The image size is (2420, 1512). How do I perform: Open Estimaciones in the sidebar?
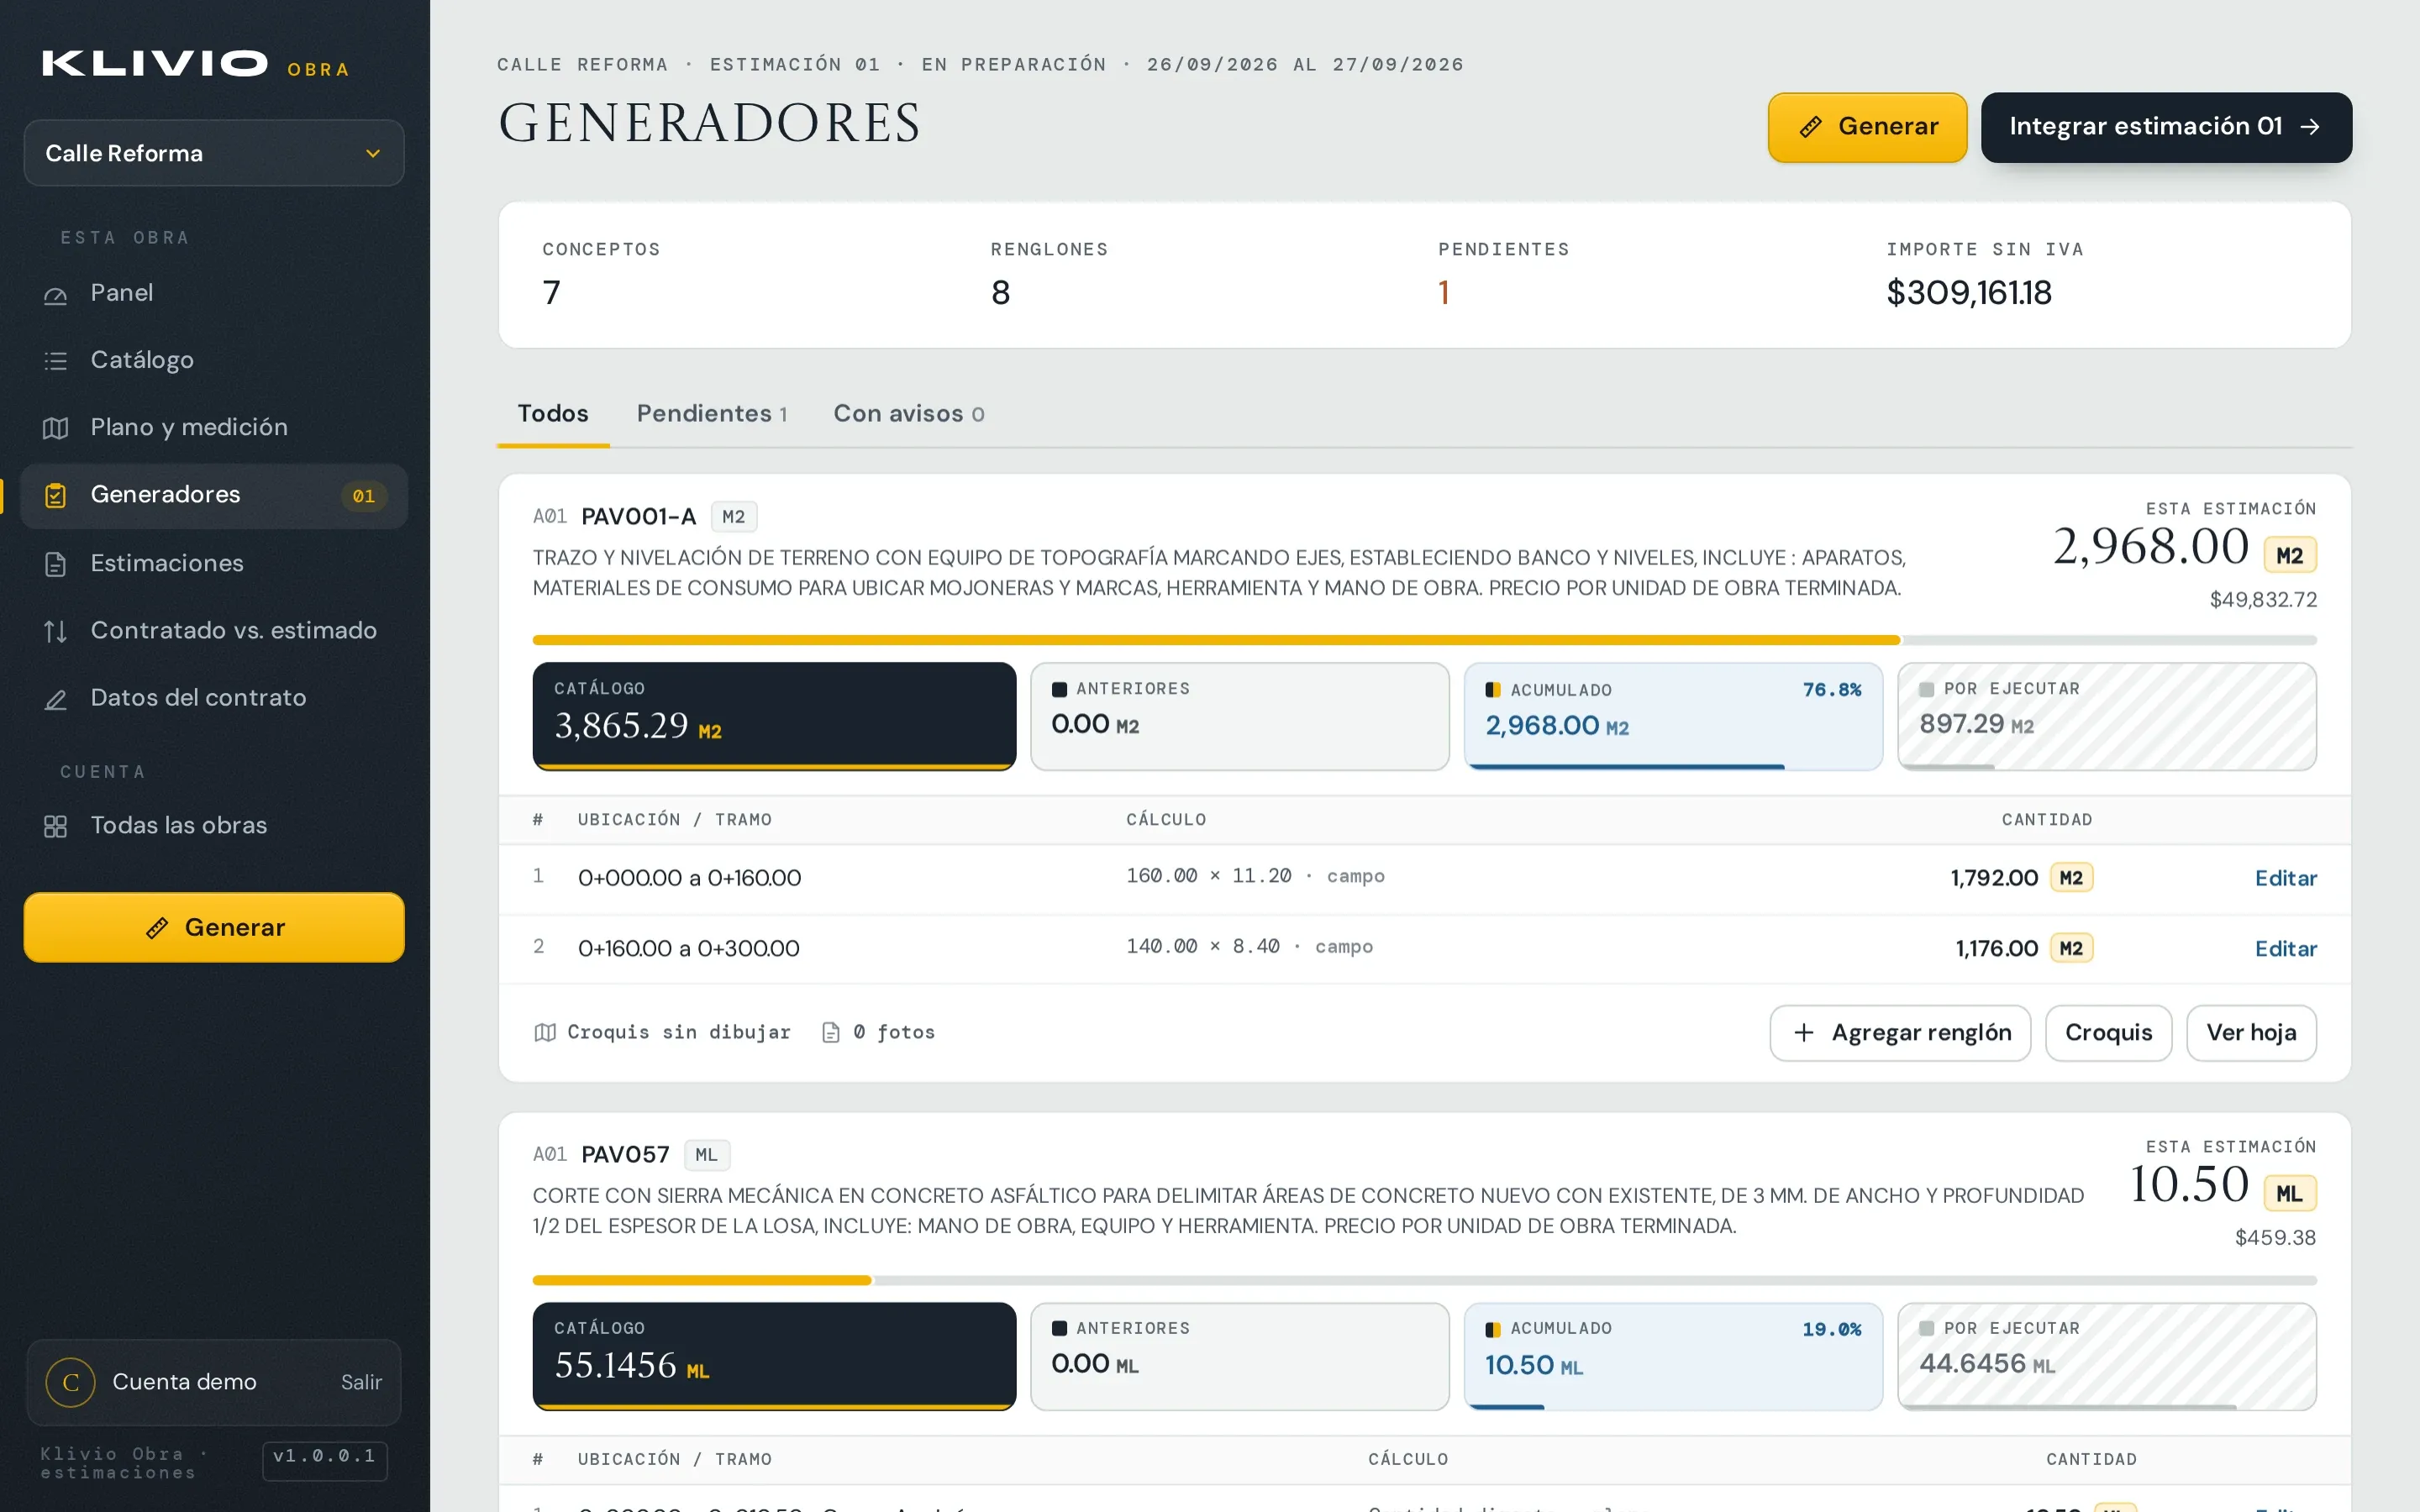[214, 563]
